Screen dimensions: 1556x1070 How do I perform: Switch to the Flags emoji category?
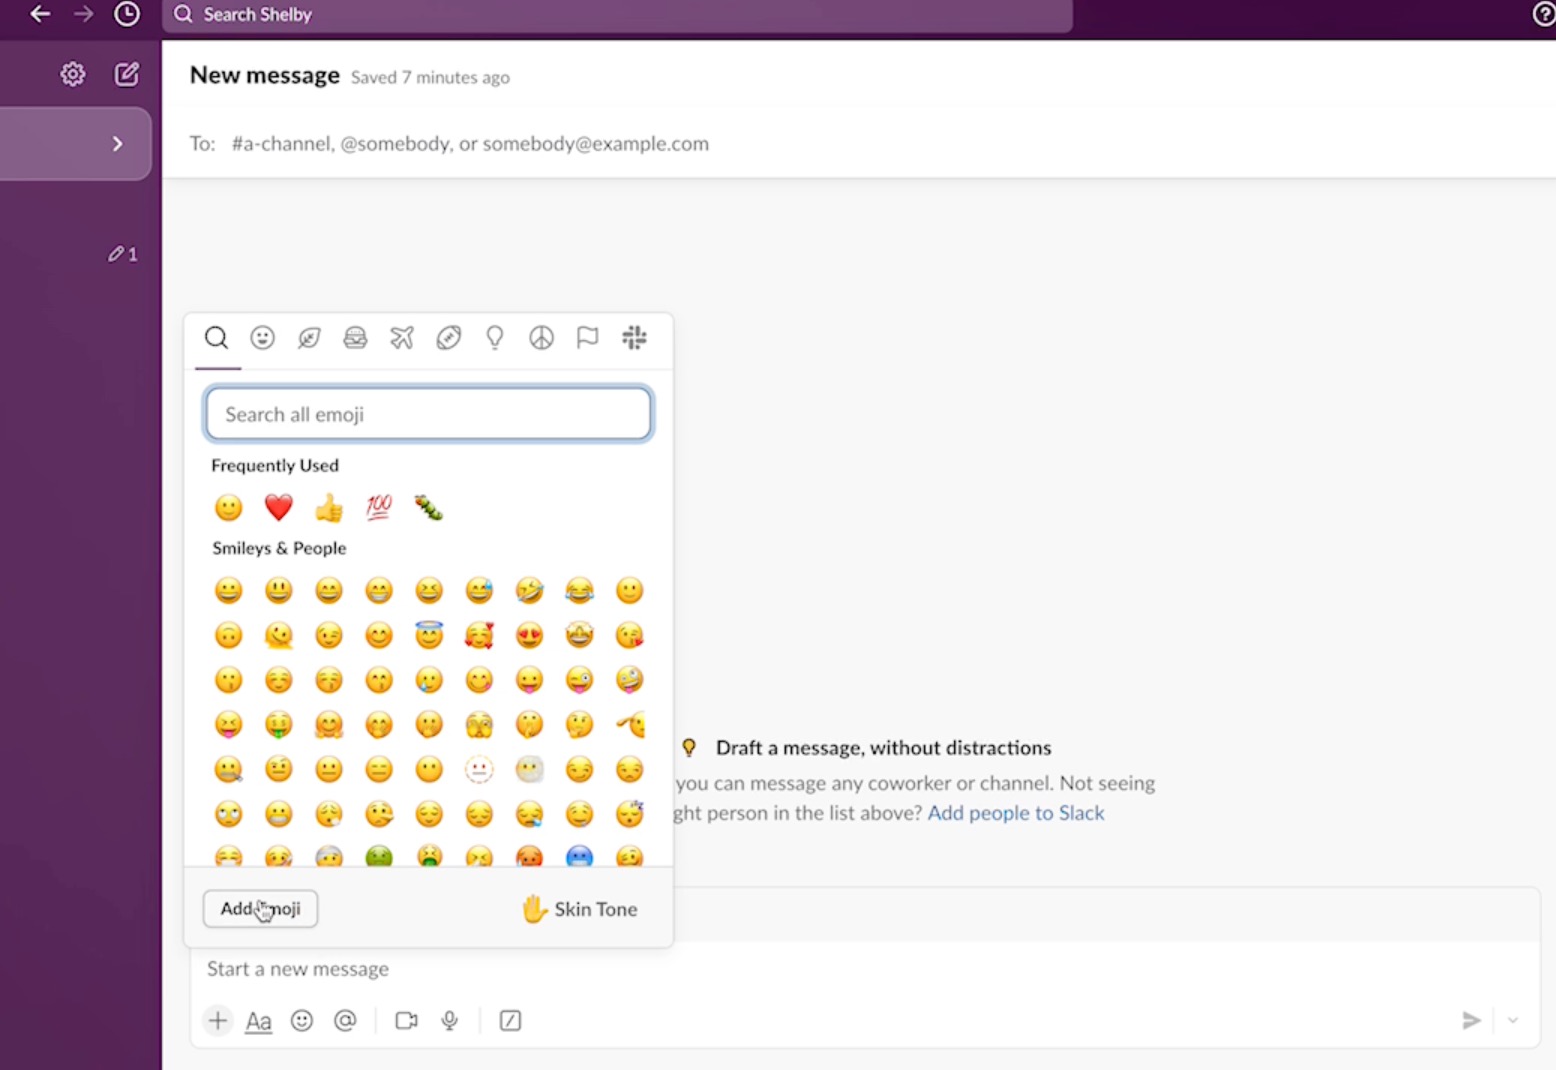(587, 338)
